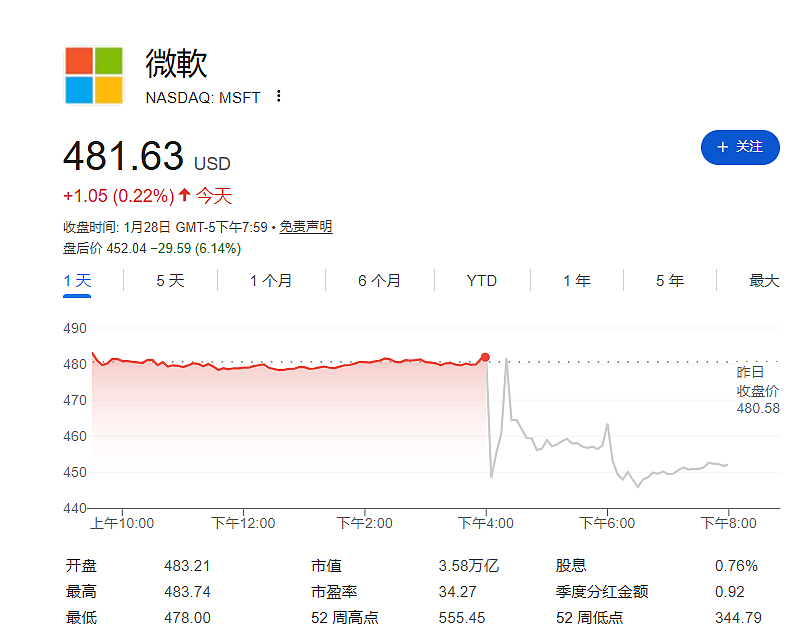Click the 481.63 price value
The image size is (794, 640).
click(x=123, y=156)
